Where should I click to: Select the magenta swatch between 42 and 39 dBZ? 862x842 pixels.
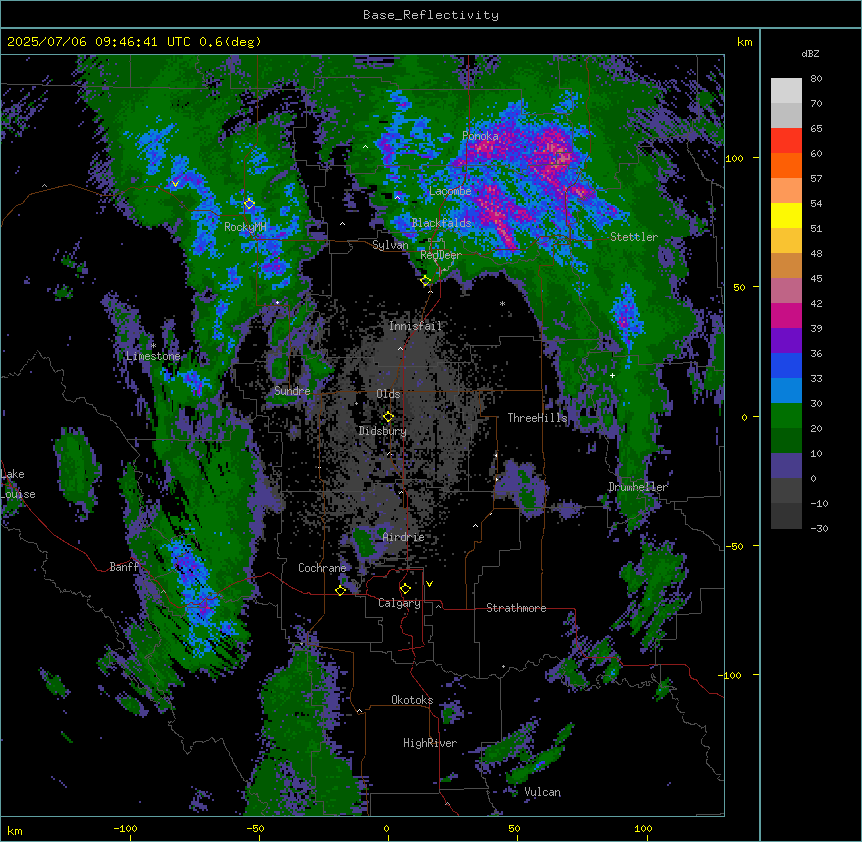tap(786, 315)
